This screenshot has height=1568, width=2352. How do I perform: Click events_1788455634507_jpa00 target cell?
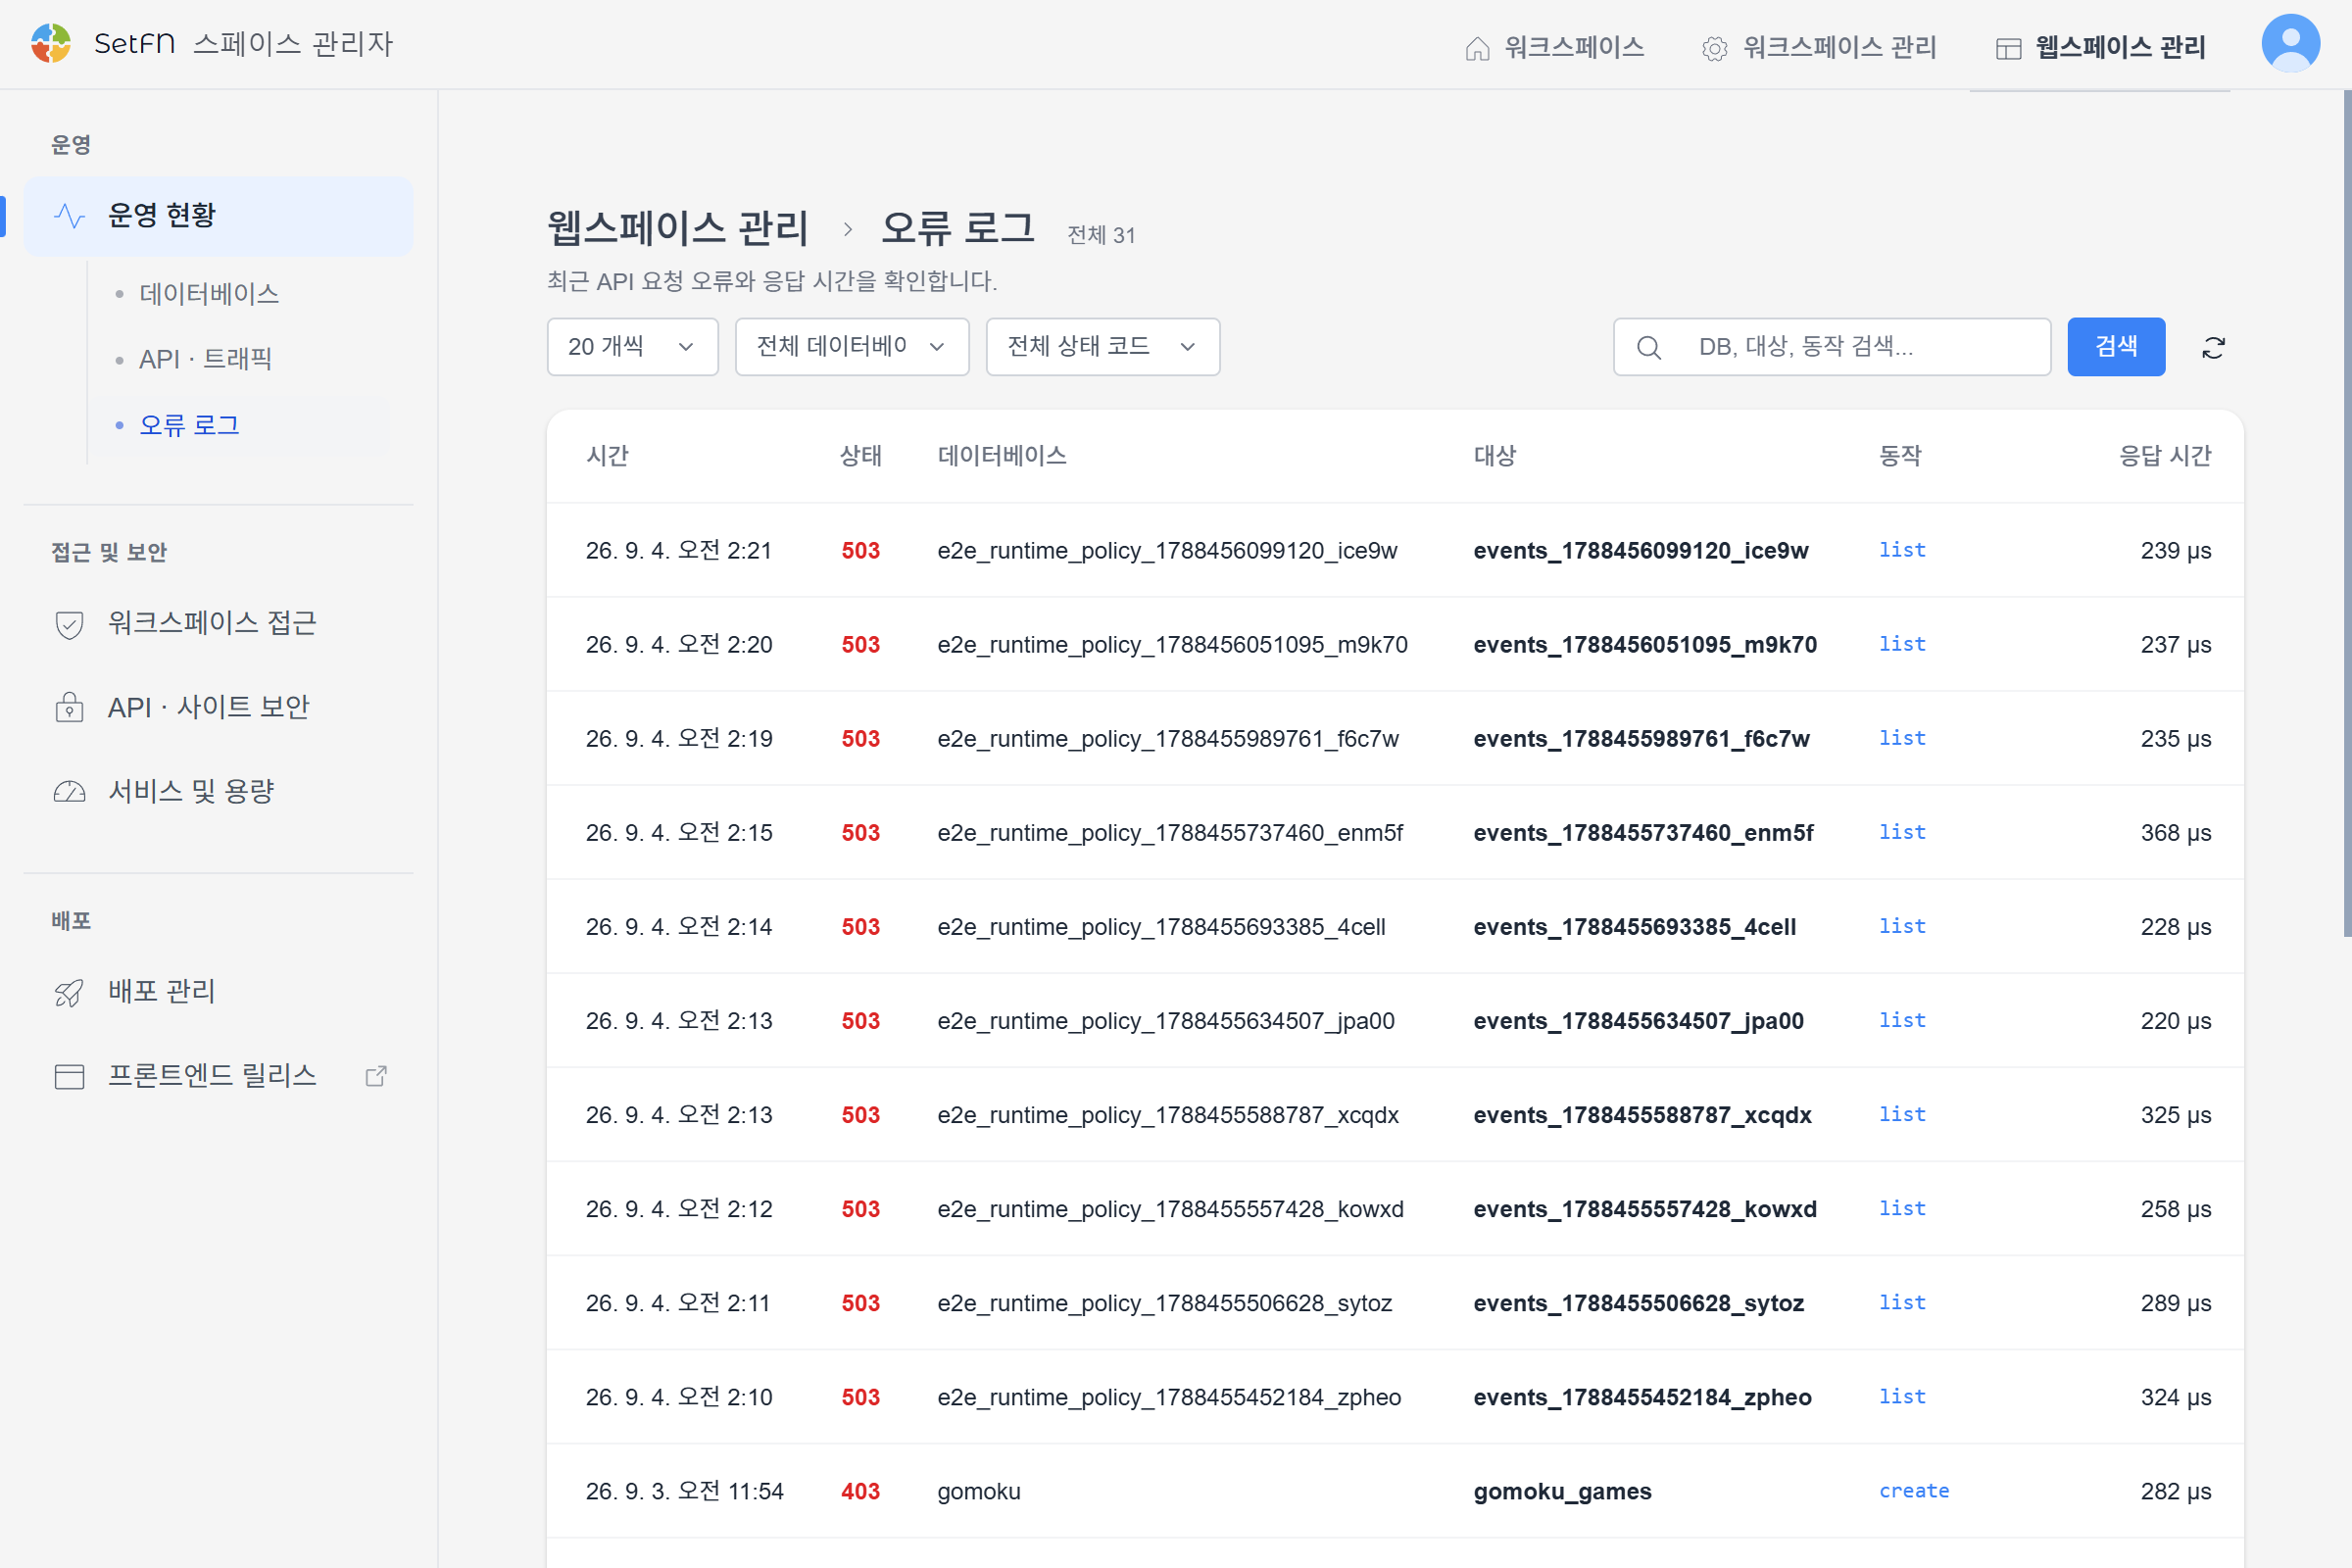(x=1638, y=1021)
